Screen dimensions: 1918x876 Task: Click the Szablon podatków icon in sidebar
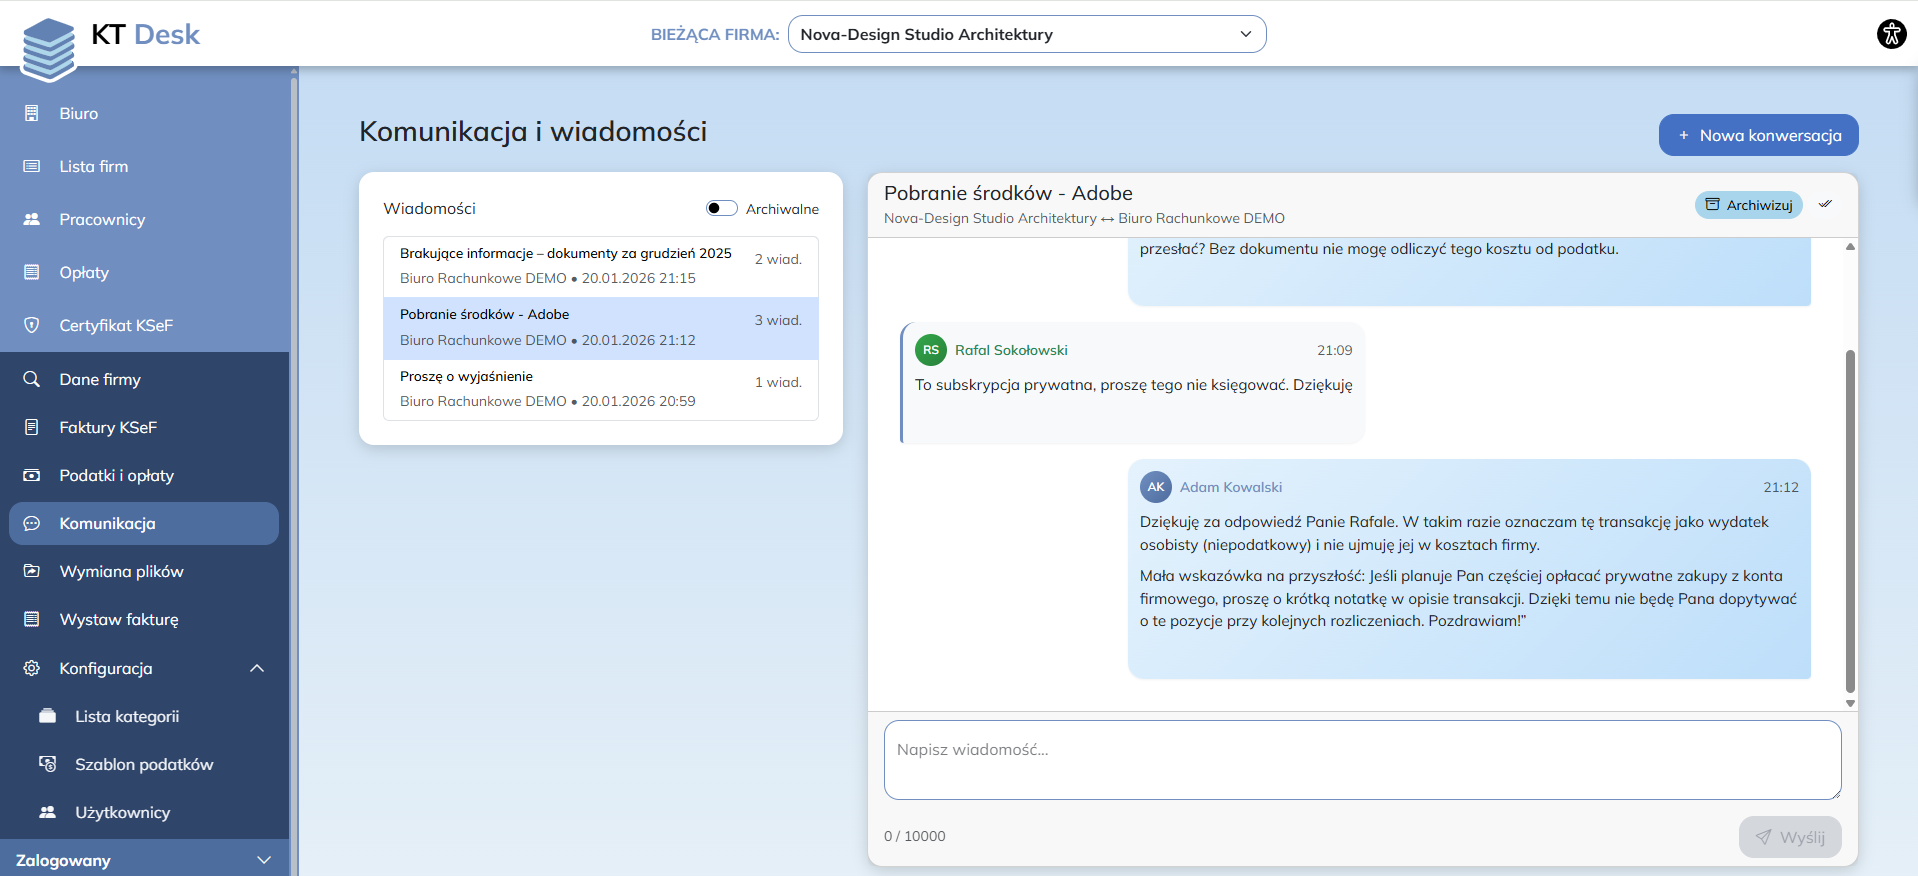coord(47,764)
